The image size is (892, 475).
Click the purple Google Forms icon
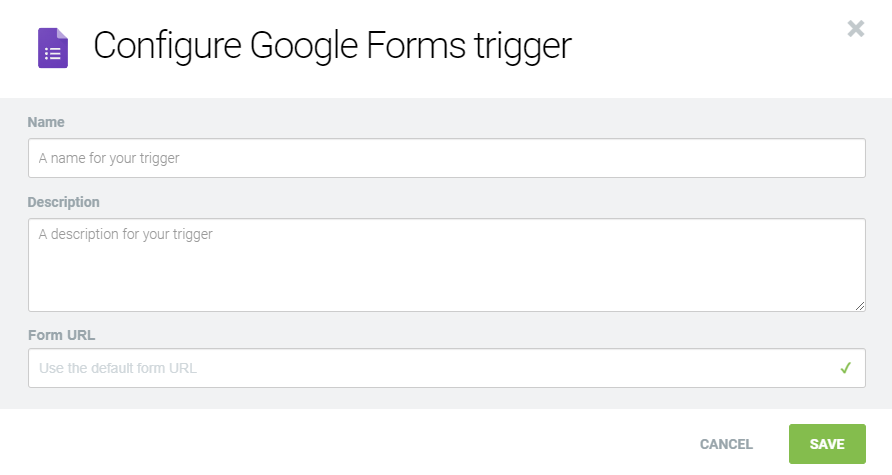coord(53,48)
